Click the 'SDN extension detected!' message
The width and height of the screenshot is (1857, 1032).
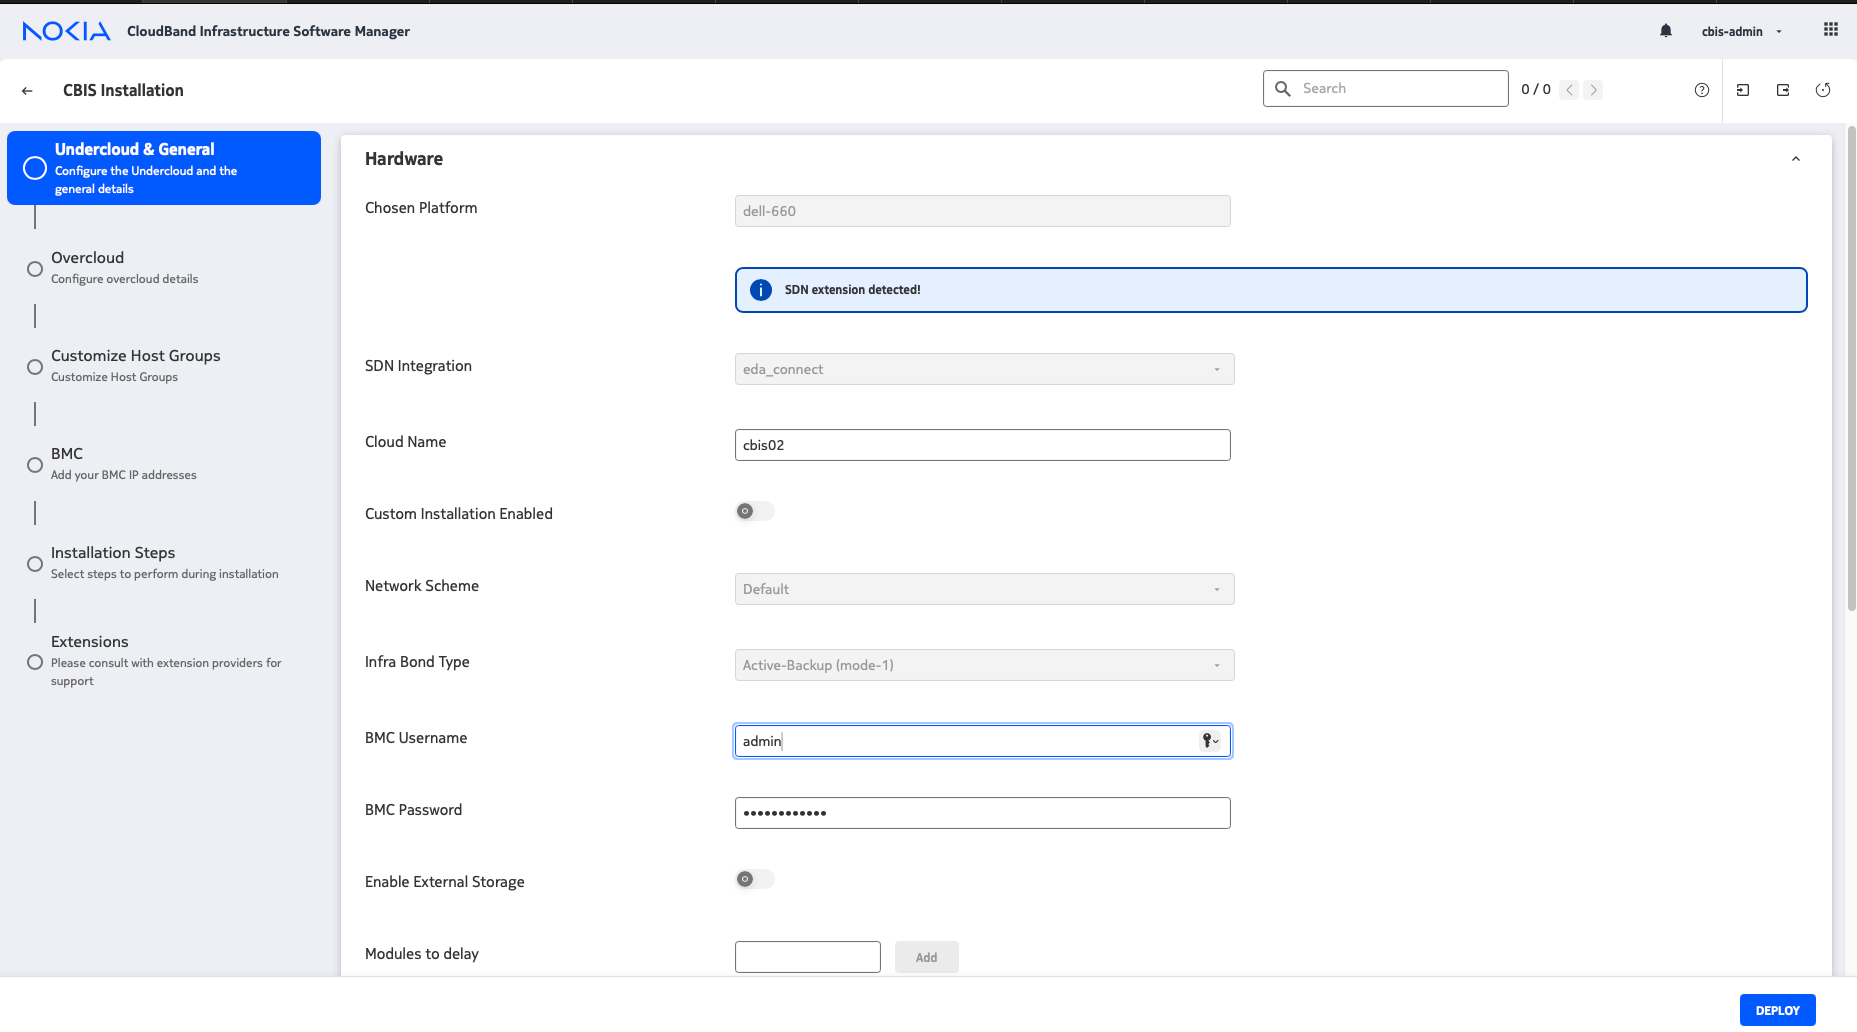coord(852,290)
